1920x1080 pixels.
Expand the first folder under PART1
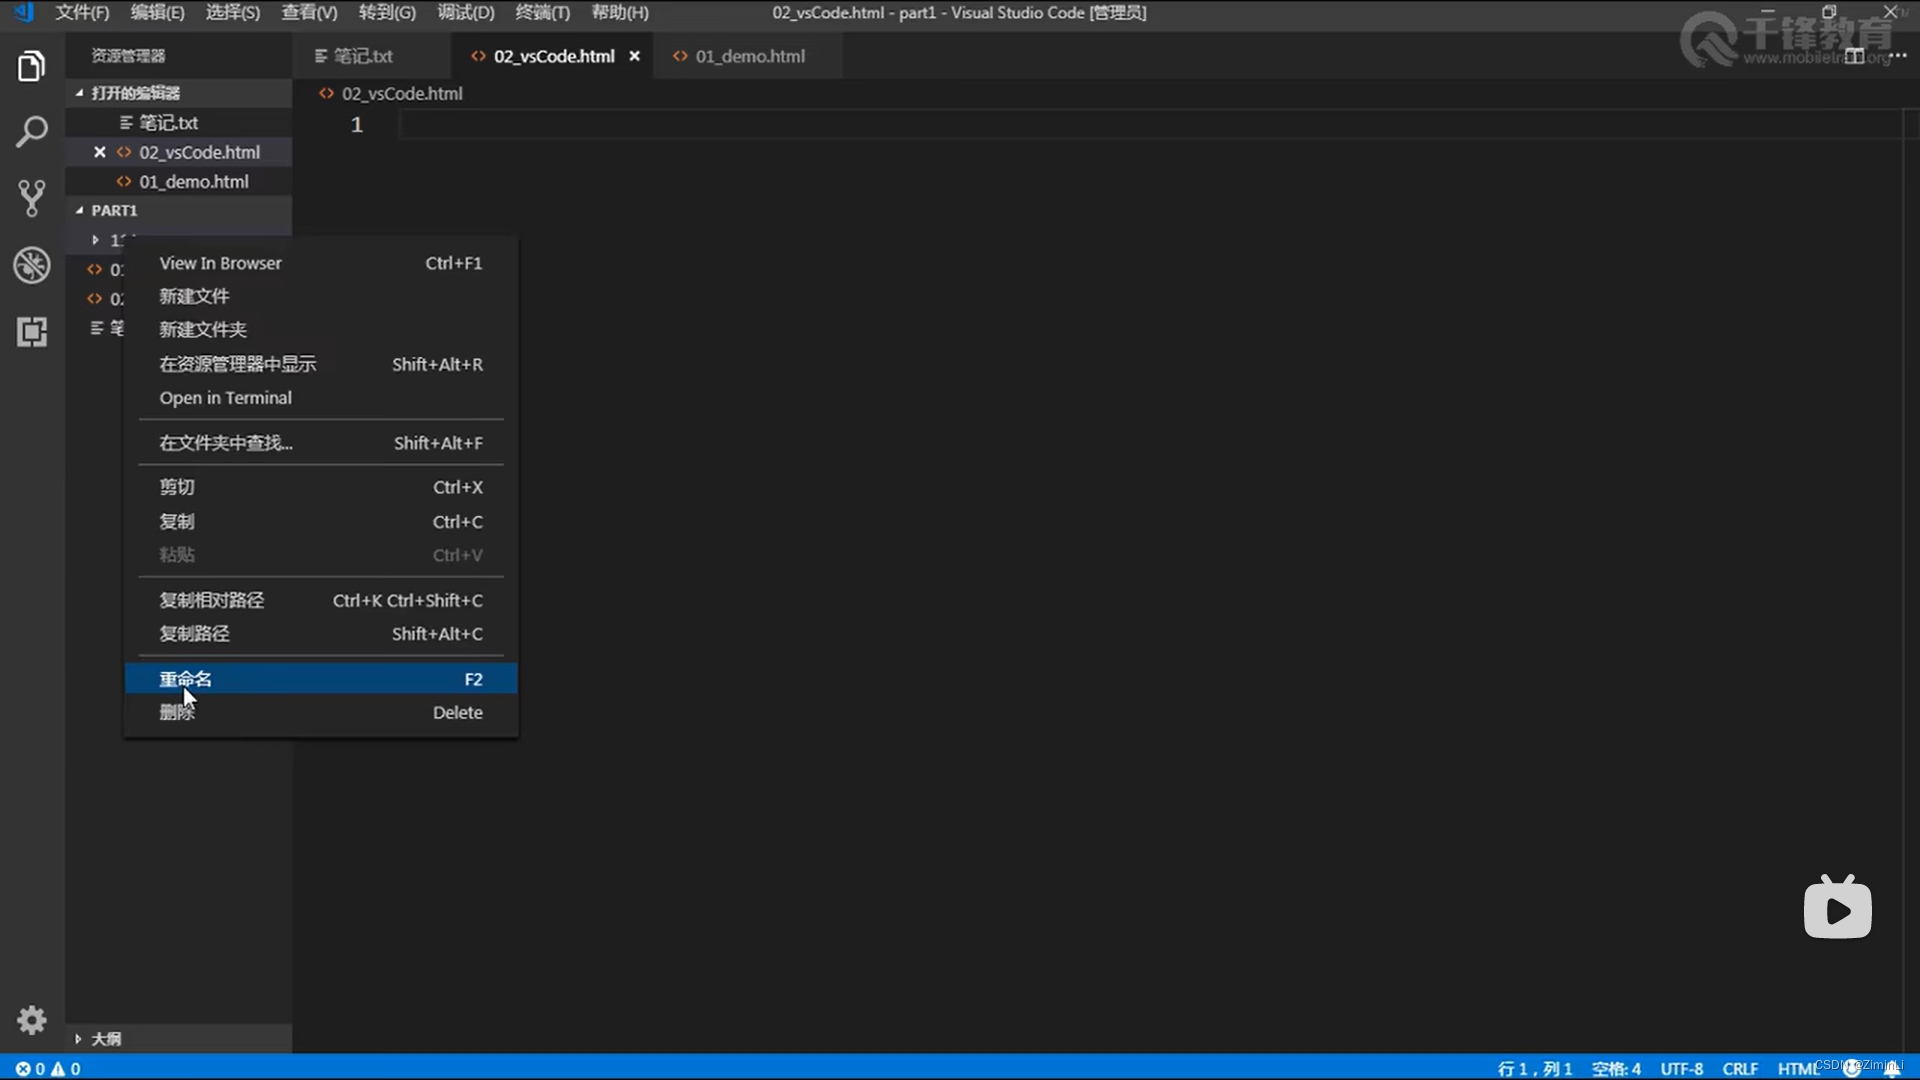[95, 240]
